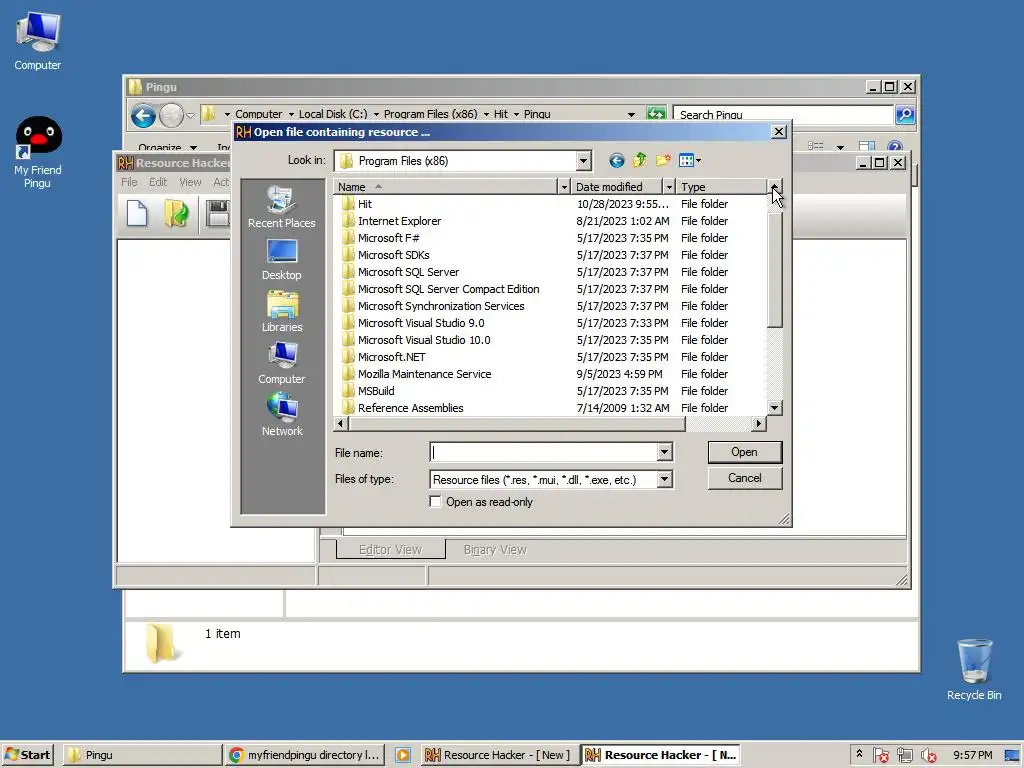Click the Open file icon in Resource Hacker toolbar
The image size is (1024, 768).
pyautogui.click(x=176, y=214)
